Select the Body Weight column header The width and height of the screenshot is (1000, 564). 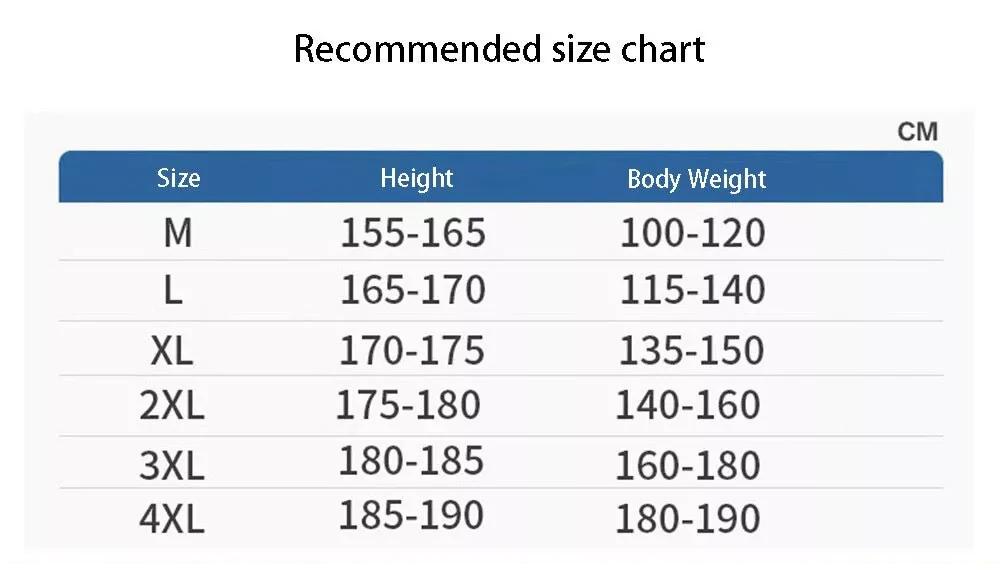(696, 180)
